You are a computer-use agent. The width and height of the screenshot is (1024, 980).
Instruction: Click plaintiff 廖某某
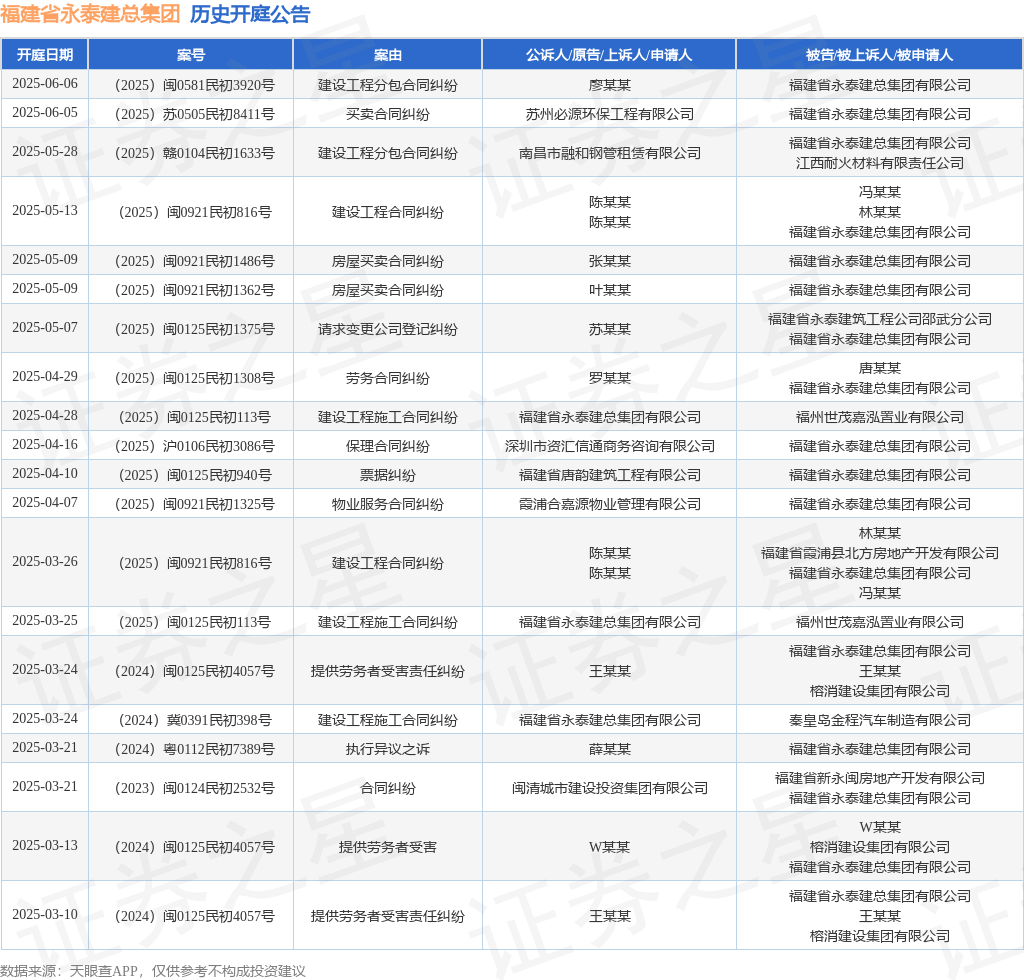coord(609,86)
